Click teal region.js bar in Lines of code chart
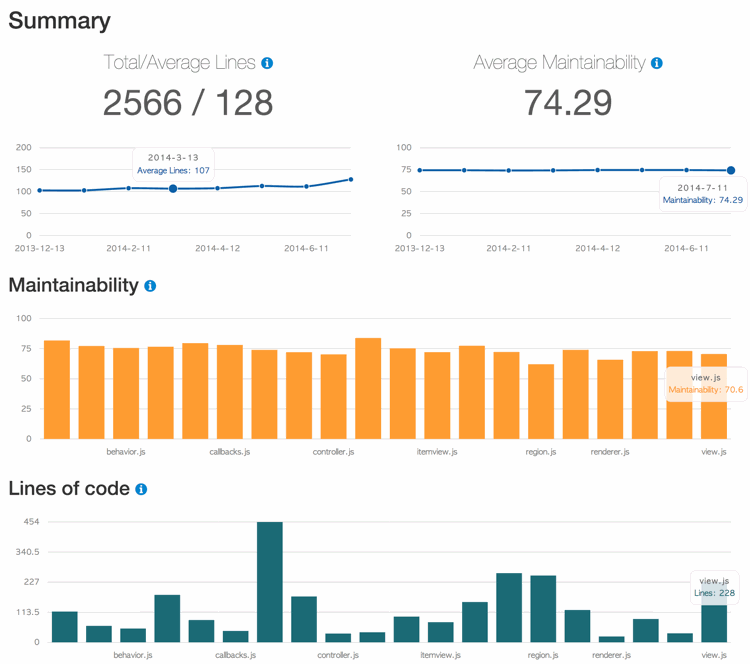The image size is (750, 664). click(543, 609)
